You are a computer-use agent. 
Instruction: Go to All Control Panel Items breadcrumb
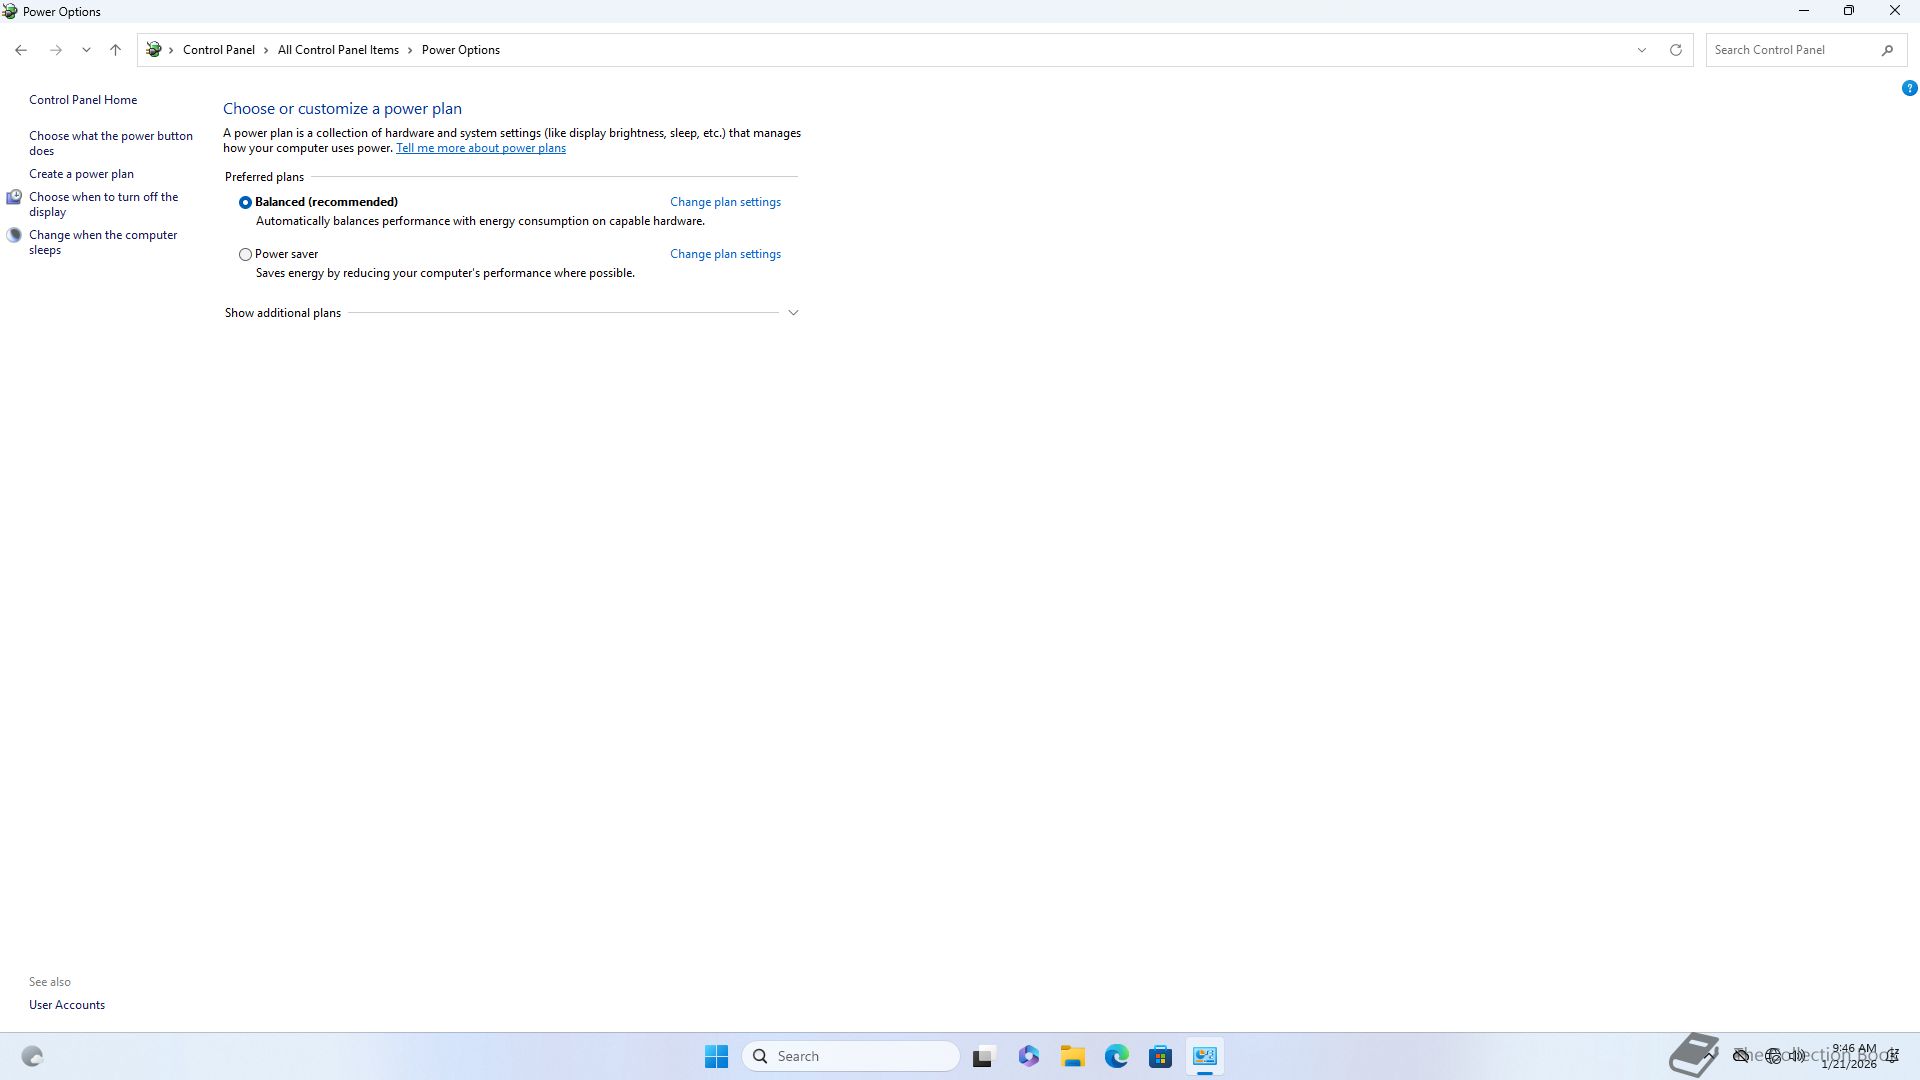point(338,50)
